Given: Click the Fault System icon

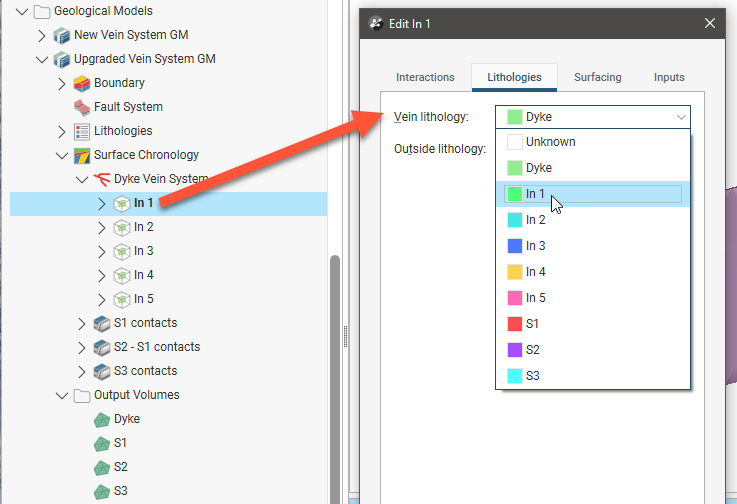Looking at the screenshot, I should pyautogui.click(x=82, y=107).
